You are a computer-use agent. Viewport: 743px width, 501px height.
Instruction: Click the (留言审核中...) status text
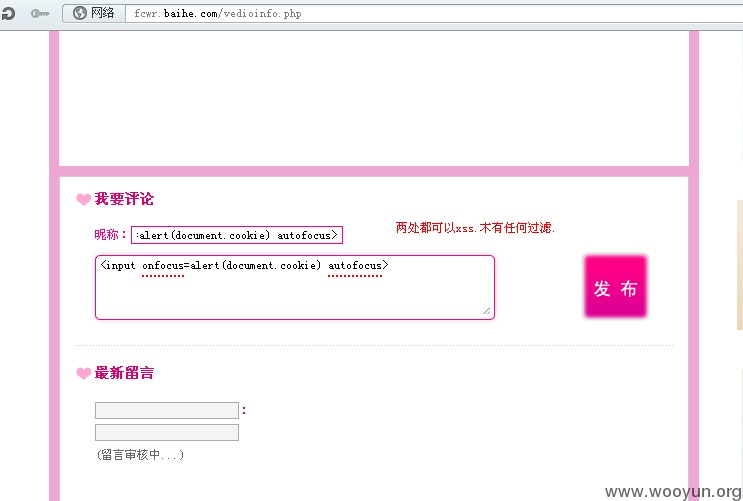click(x=140, y=455)
